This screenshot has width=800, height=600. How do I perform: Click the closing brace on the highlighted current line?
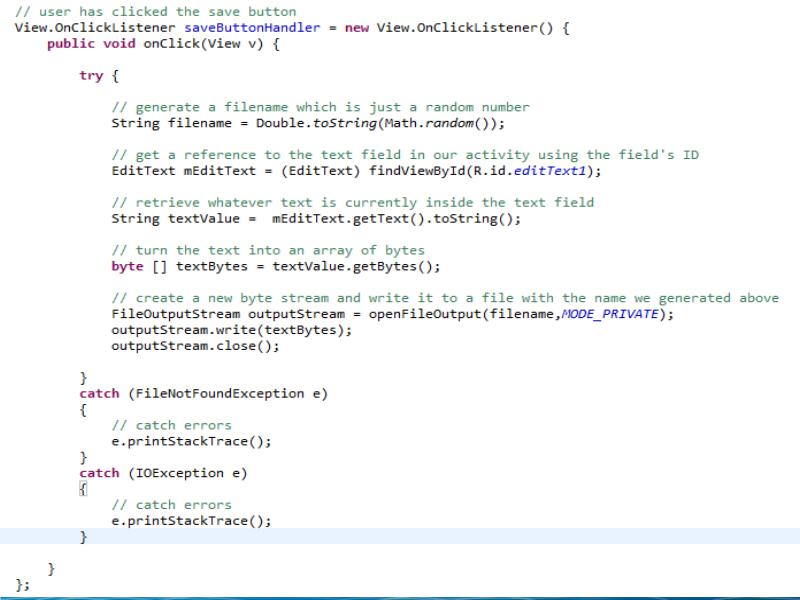[x=83, y=537]
